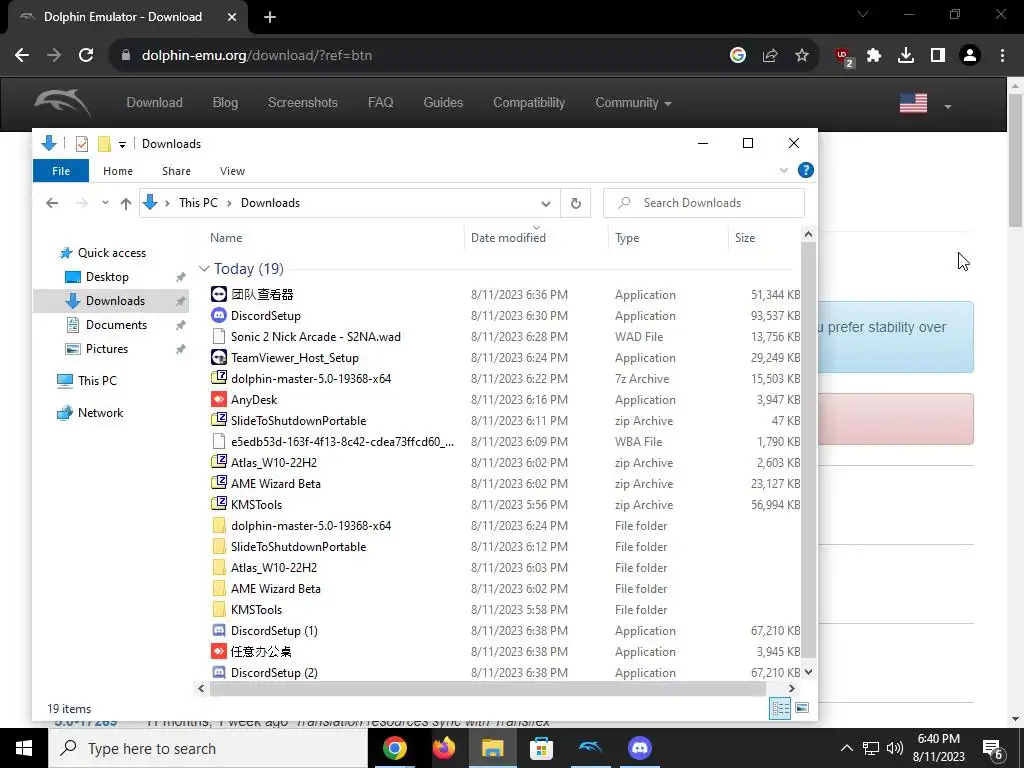Open the Blog link on Dolphin site
Viewport: 1024px width, 768px height.
pyautogui.click(x=225, y=103)
